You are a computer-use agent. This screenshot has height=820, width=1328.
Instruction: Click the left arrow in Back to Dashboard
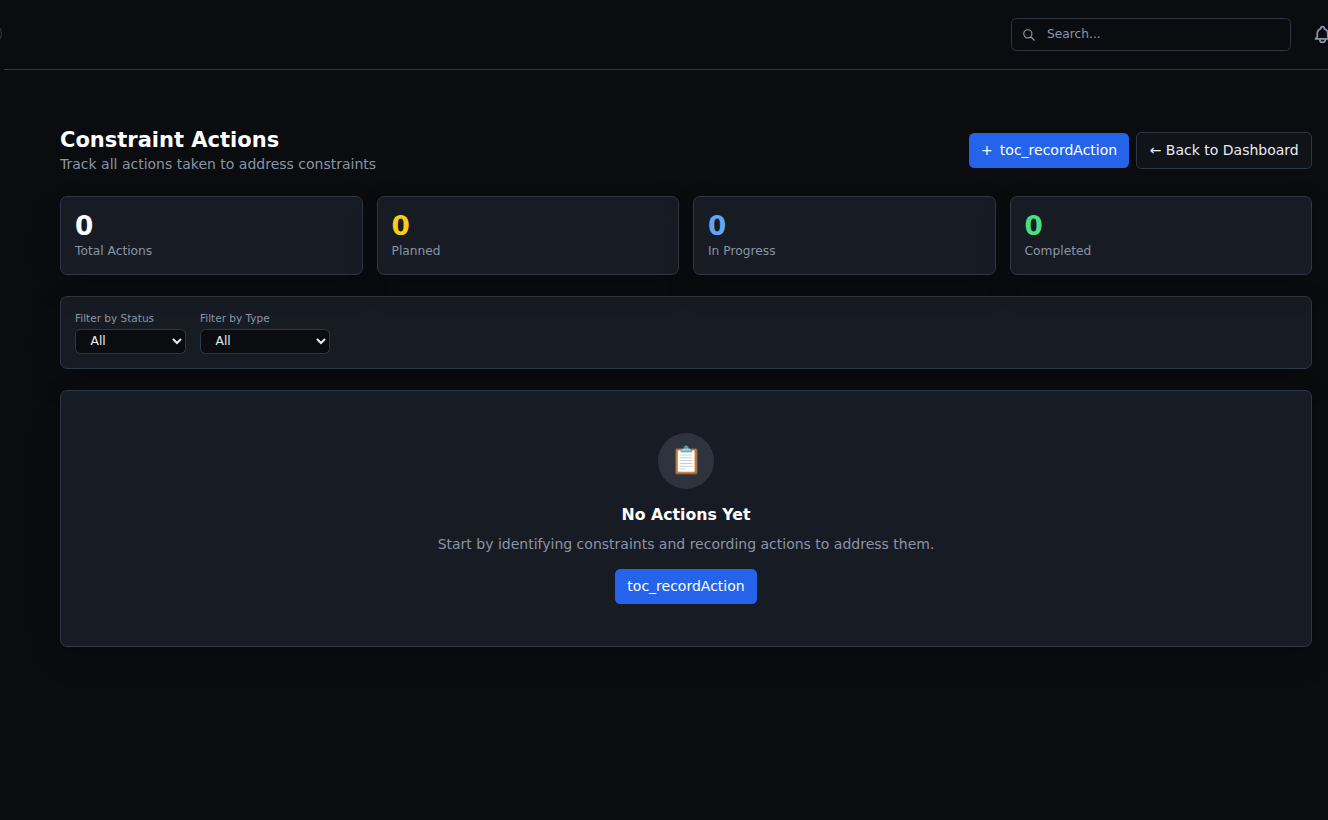[1155, 151]
